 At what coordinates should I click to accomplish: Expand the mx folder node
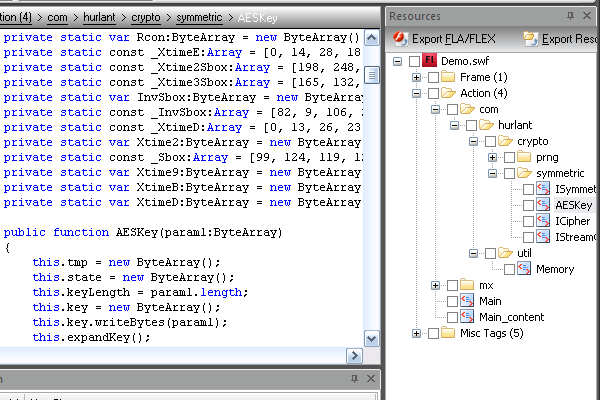[435, 285]
